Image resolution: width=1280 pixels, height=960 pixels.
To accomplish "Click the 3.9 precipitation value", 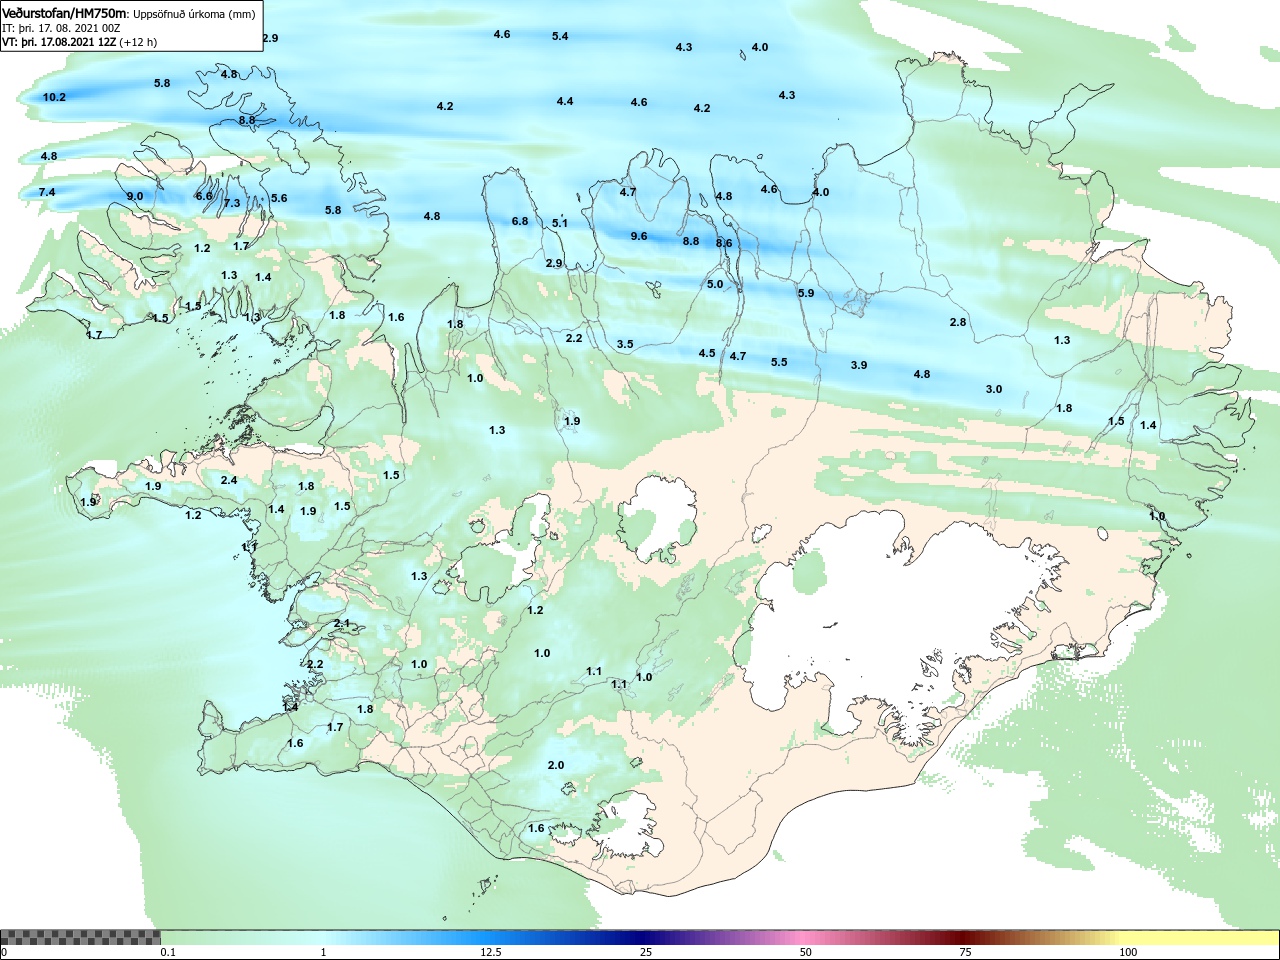I will [x=859, y=365].
